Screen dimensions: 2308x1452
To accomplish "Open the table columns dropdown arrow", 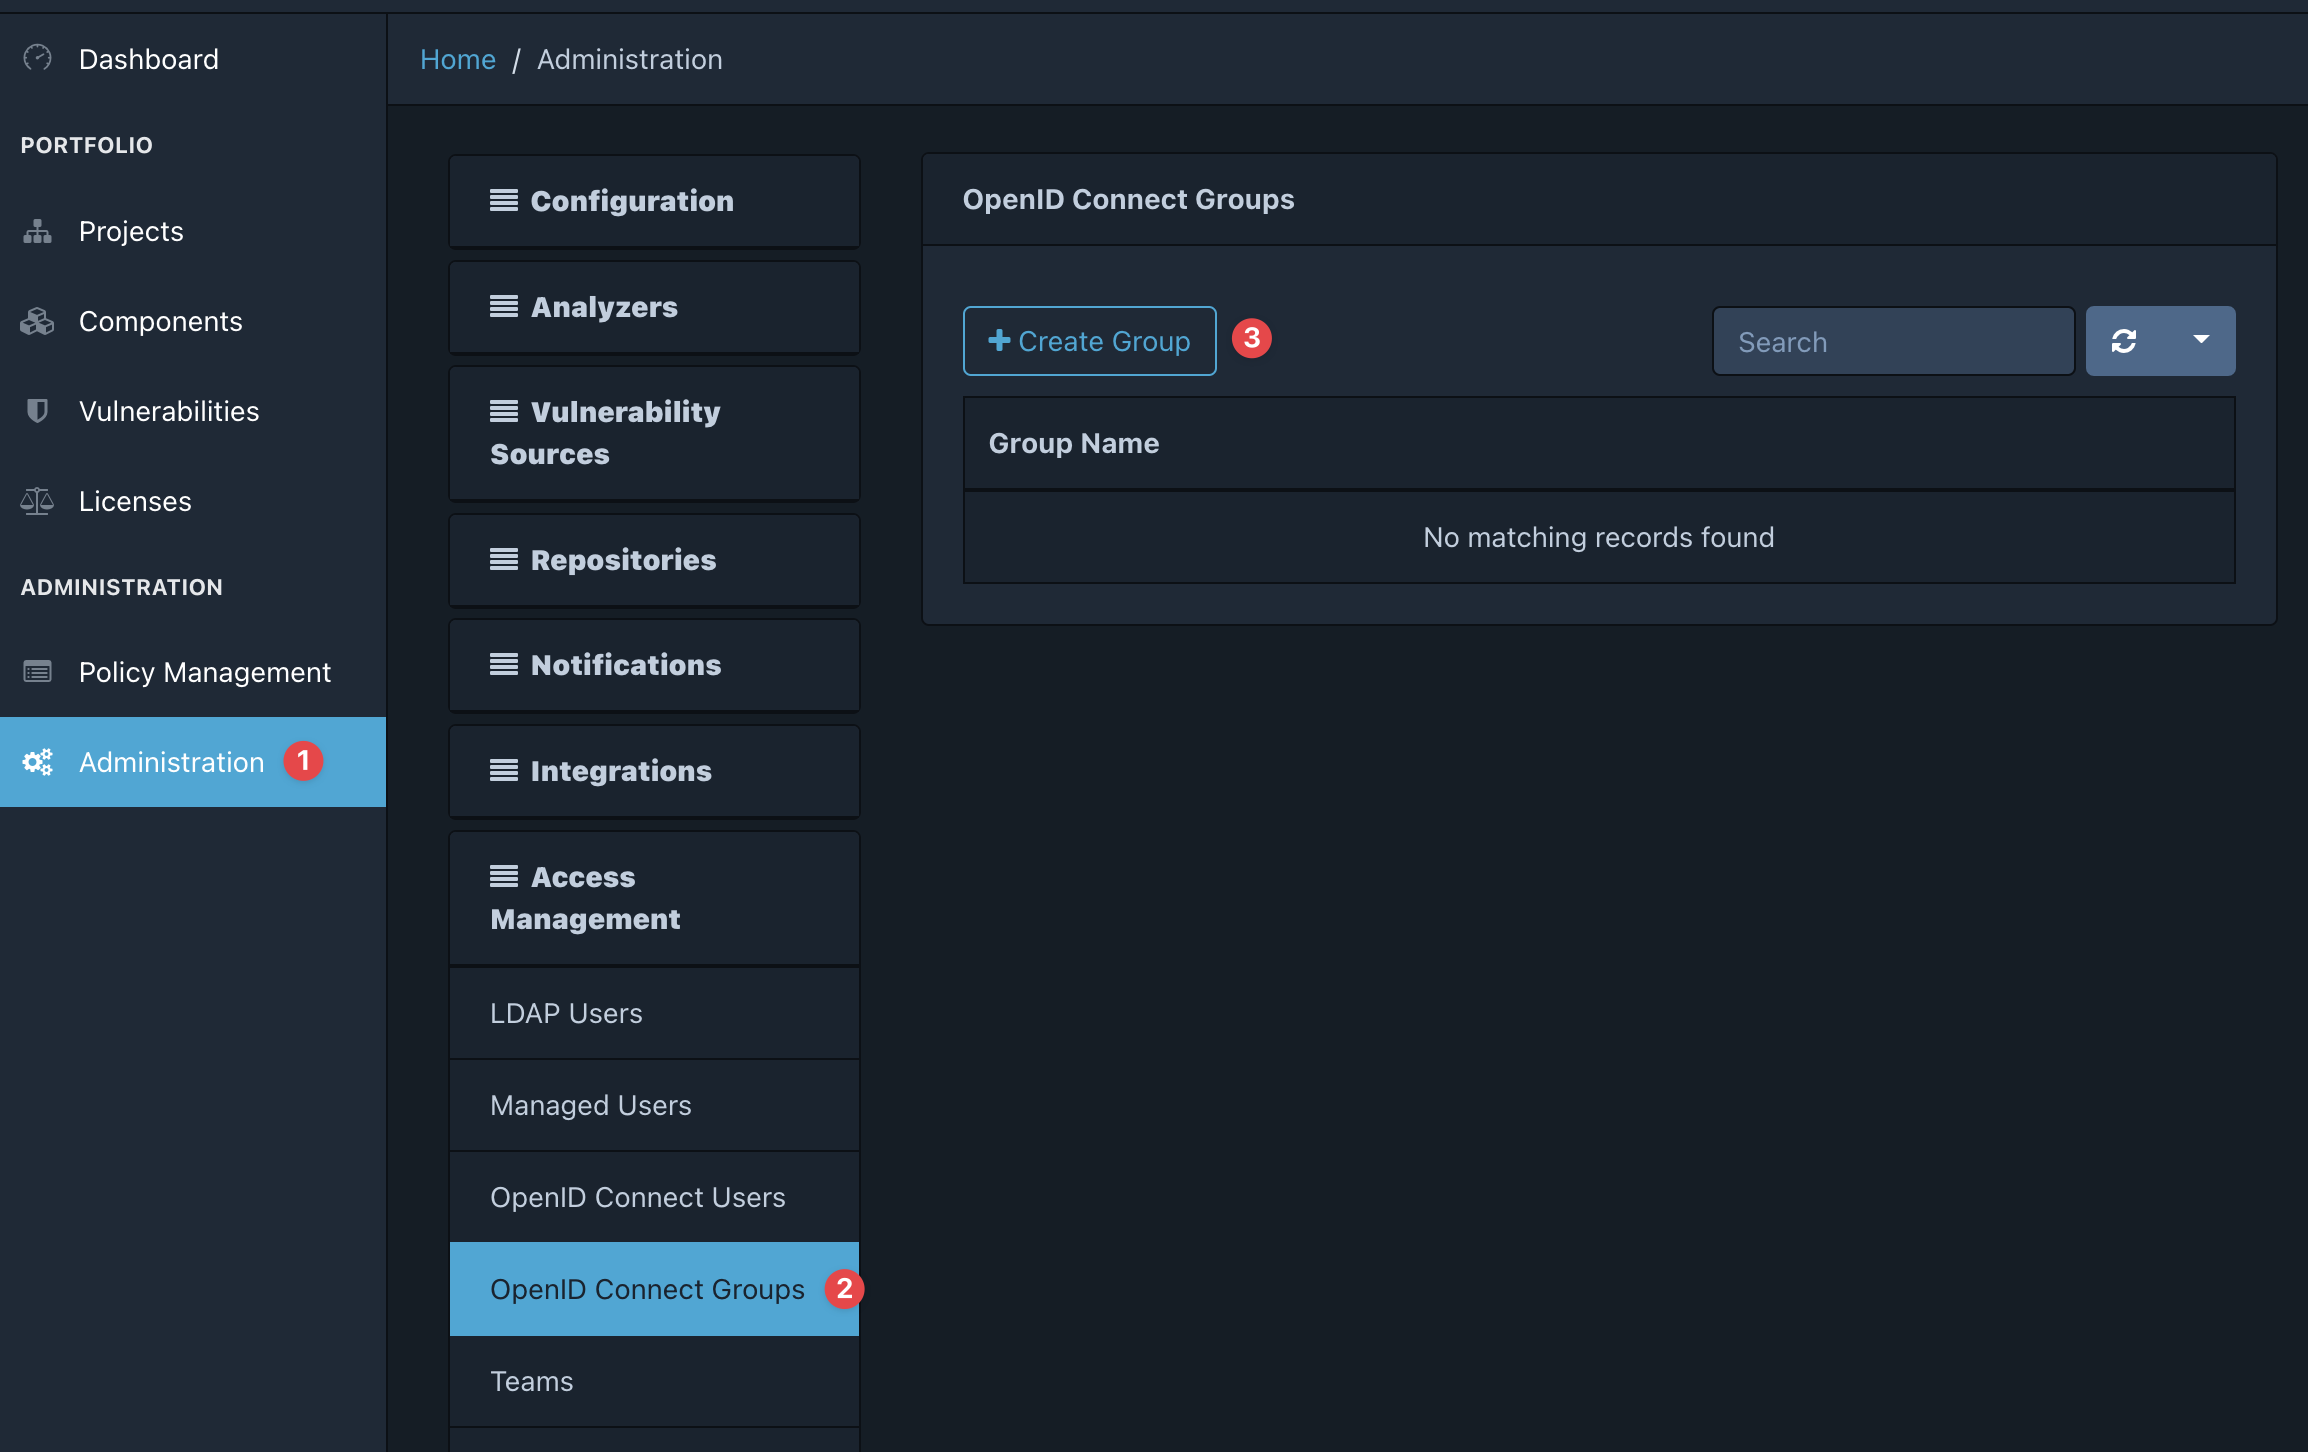I will pos(2200,340).
